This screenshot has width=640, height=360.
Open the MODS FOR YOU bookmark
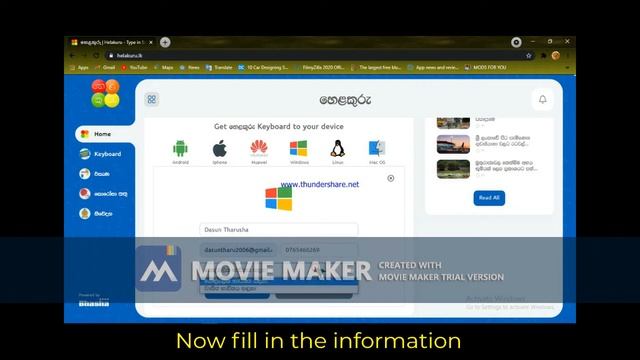tap(485, 67)
